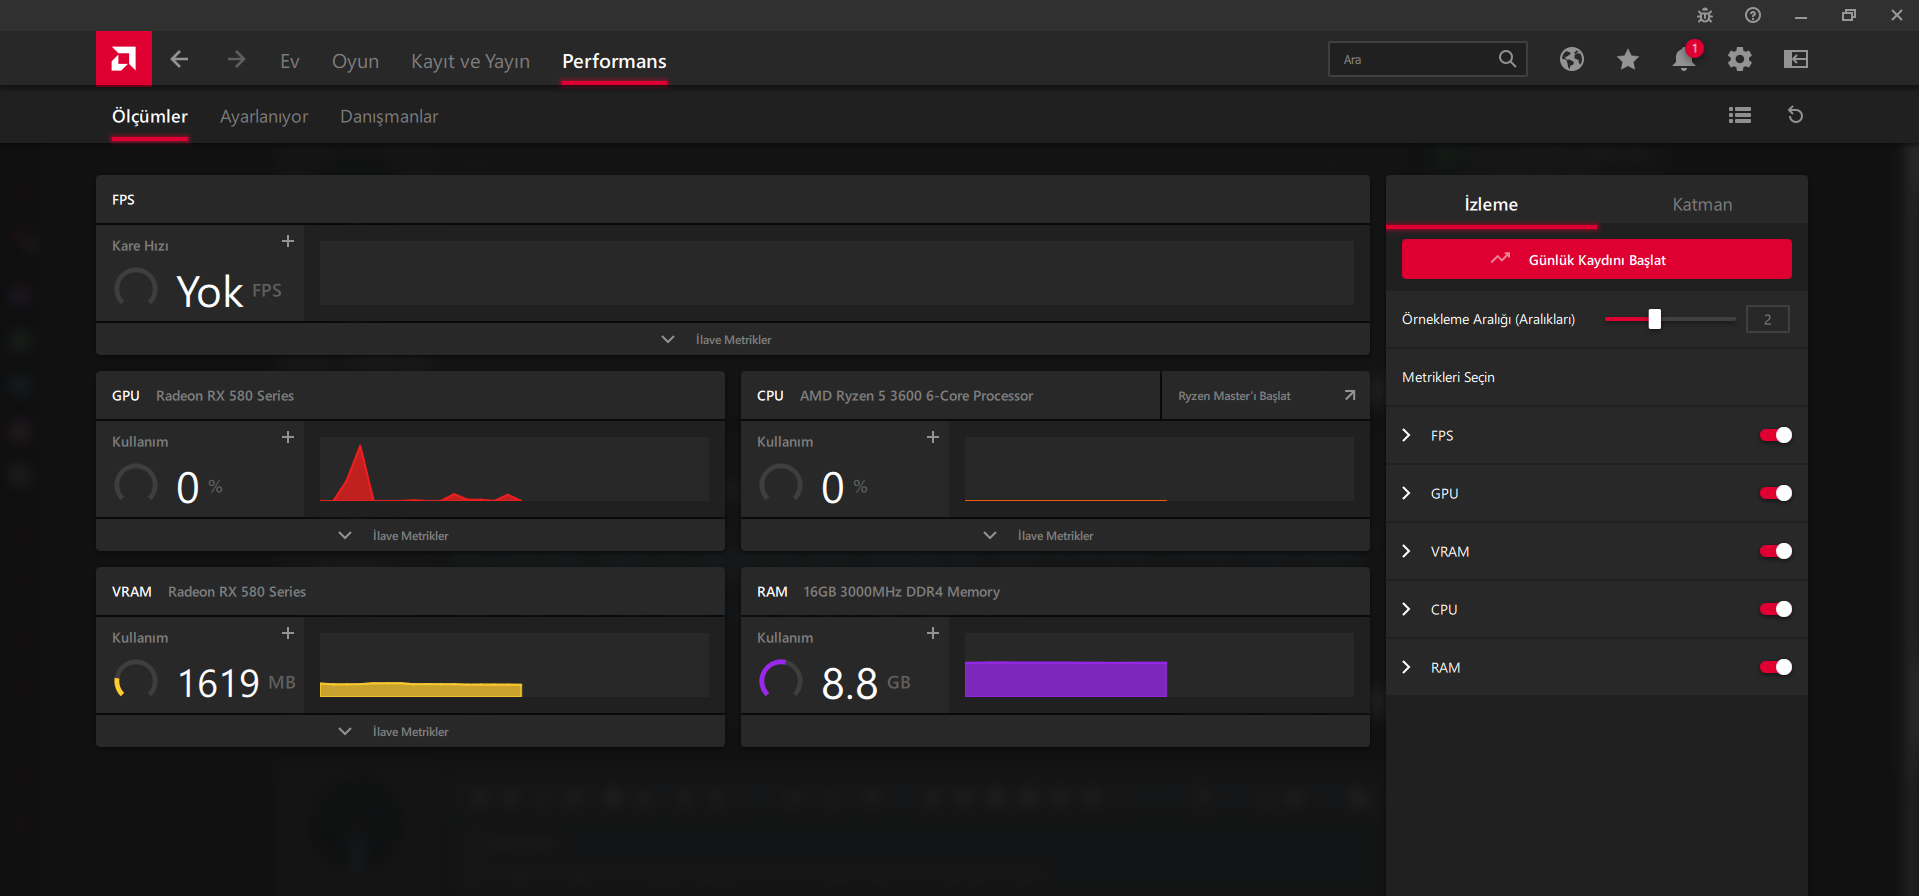Go forward with the right arrow
The image size is (1919, 896).
click(236, 60)
